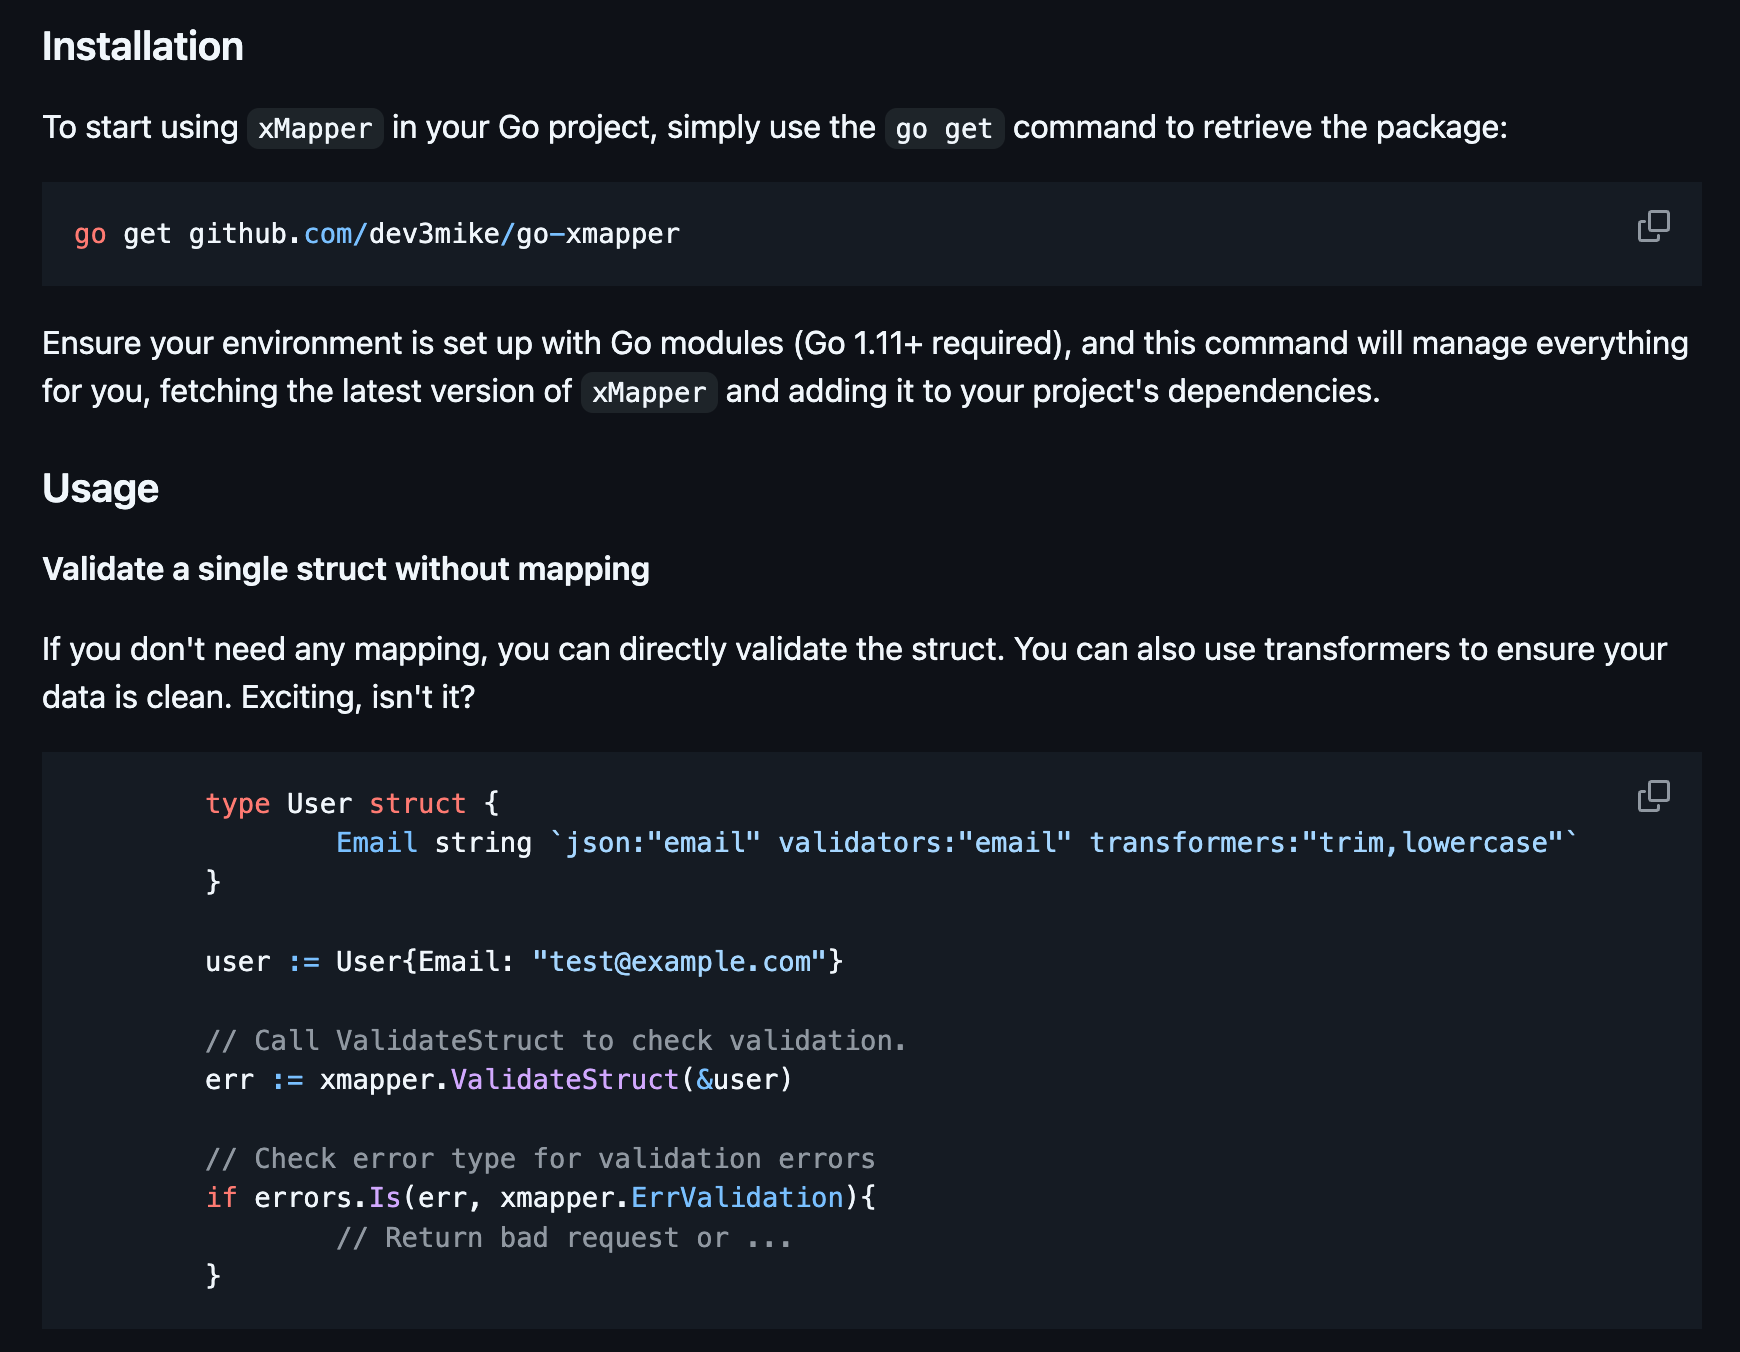Click the Installation heading
The height and width of the screenshot is (1352, 1740).
[x=143, y=47]
